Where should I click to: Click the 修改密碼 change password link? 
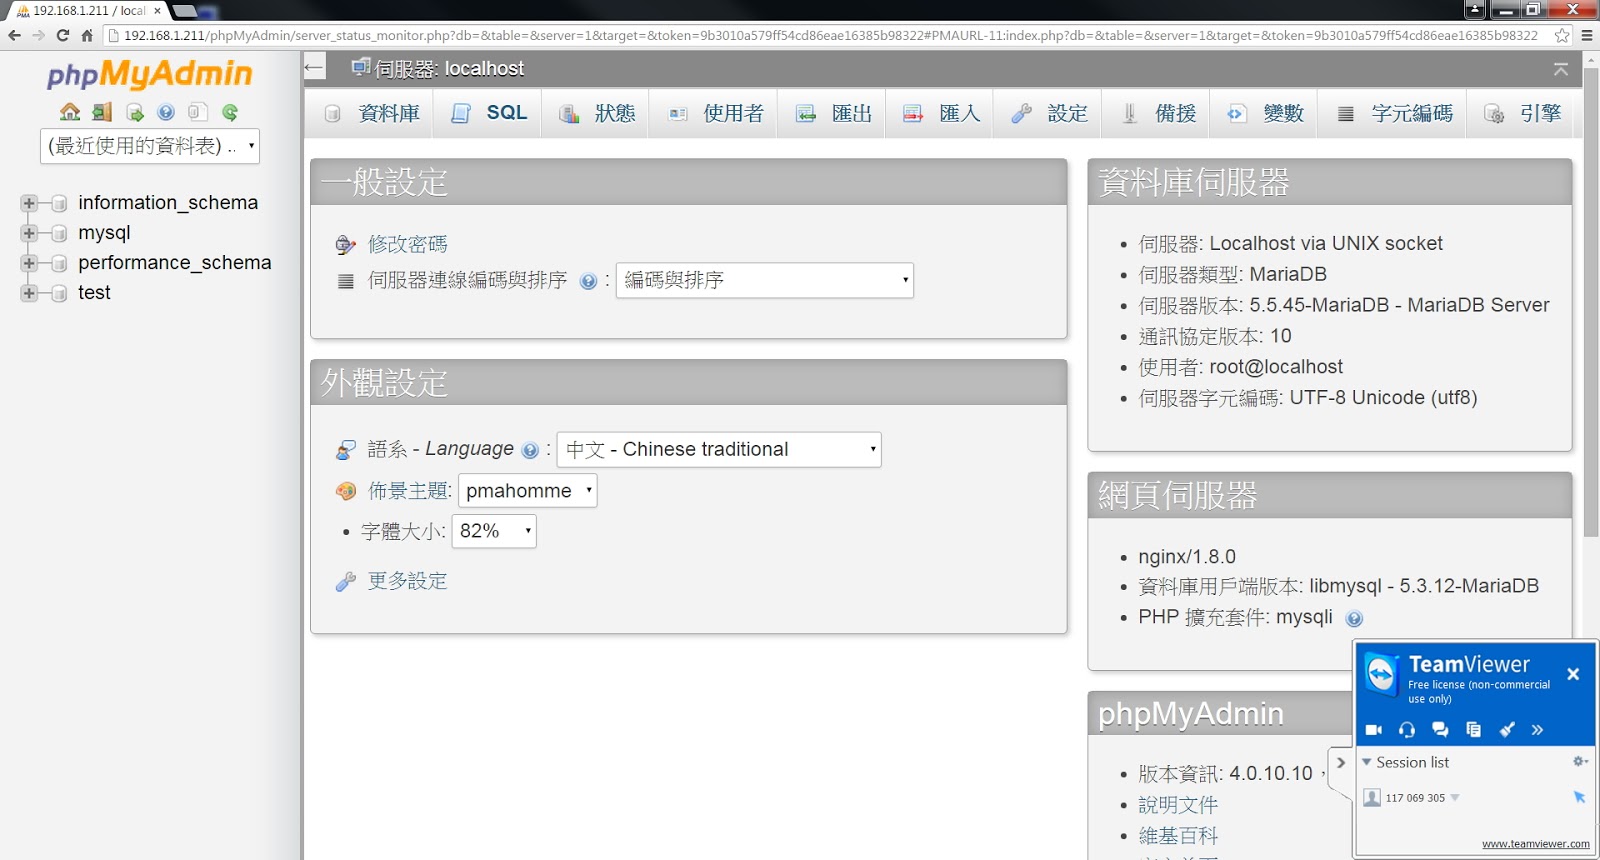pyautogui.click(x=407, y=244)
